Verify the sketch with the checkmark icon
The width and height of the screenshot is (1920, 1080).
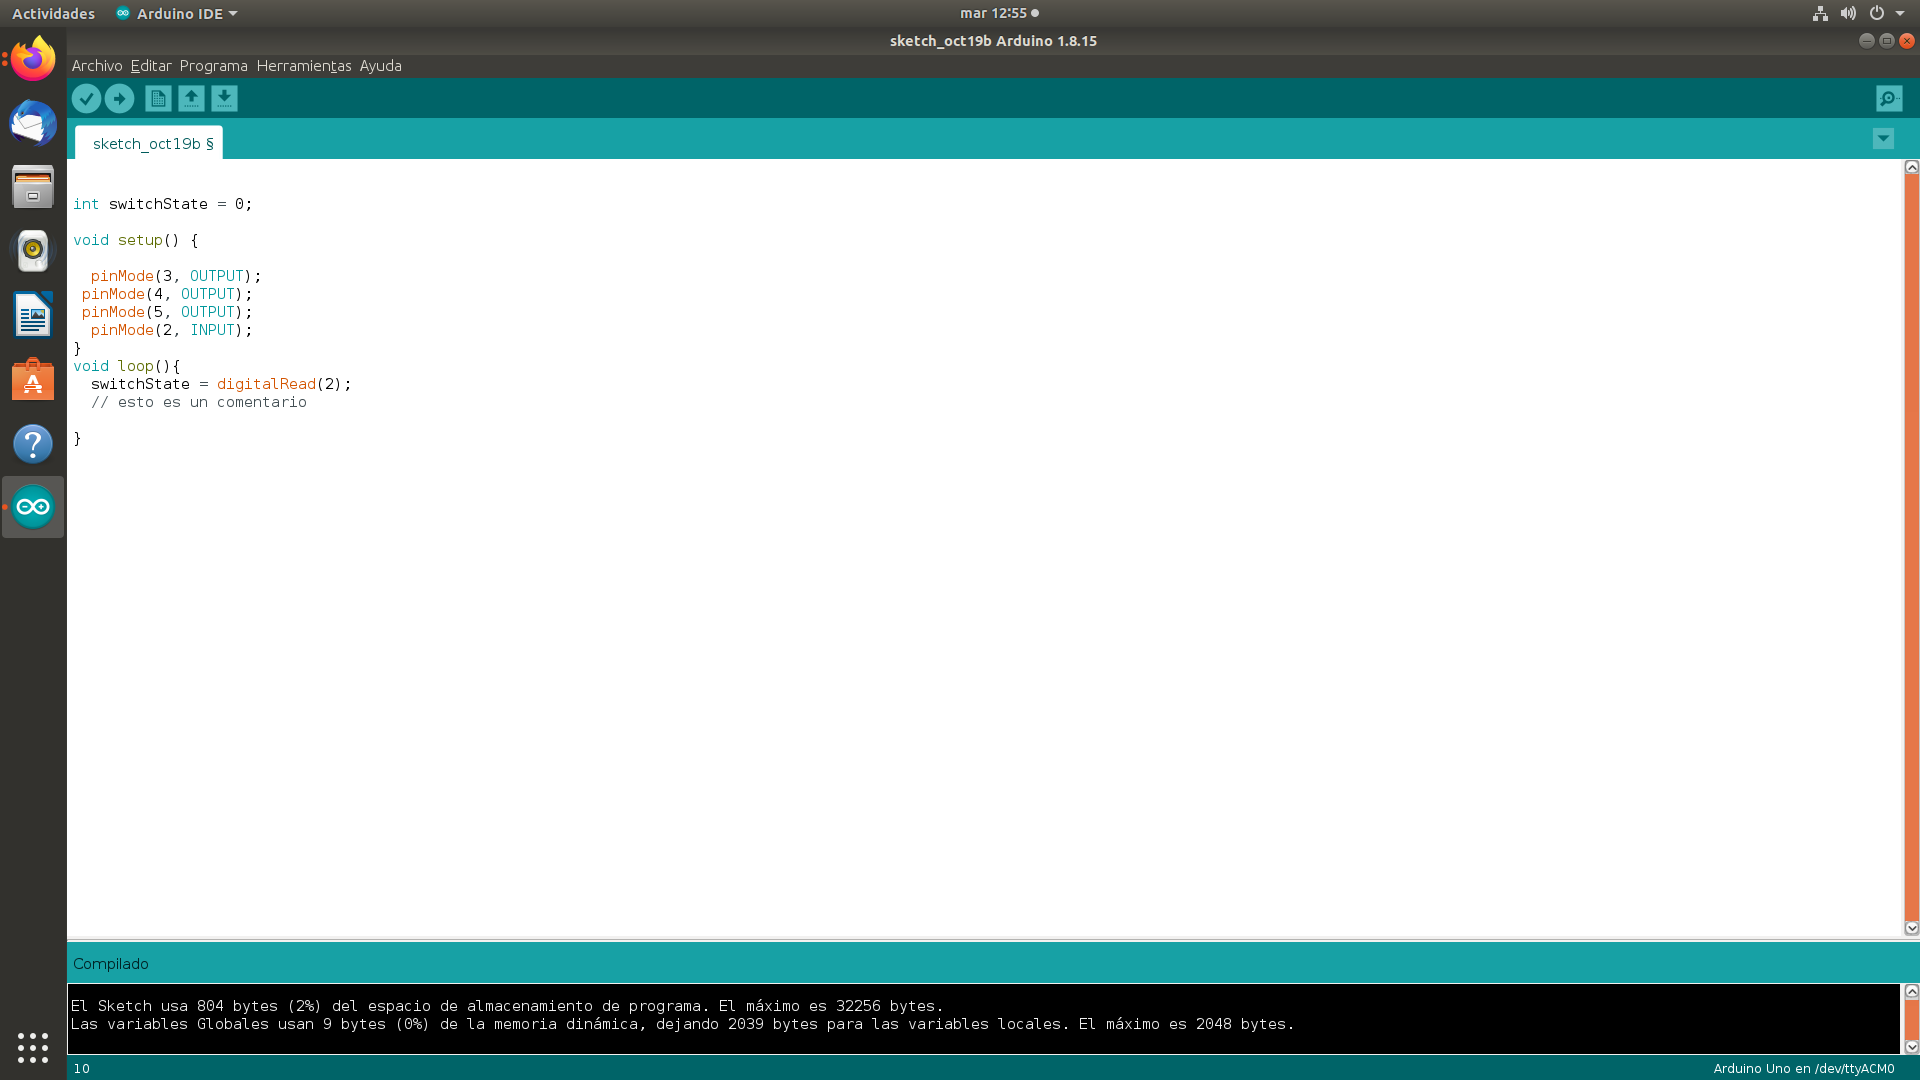pos(86,98)
